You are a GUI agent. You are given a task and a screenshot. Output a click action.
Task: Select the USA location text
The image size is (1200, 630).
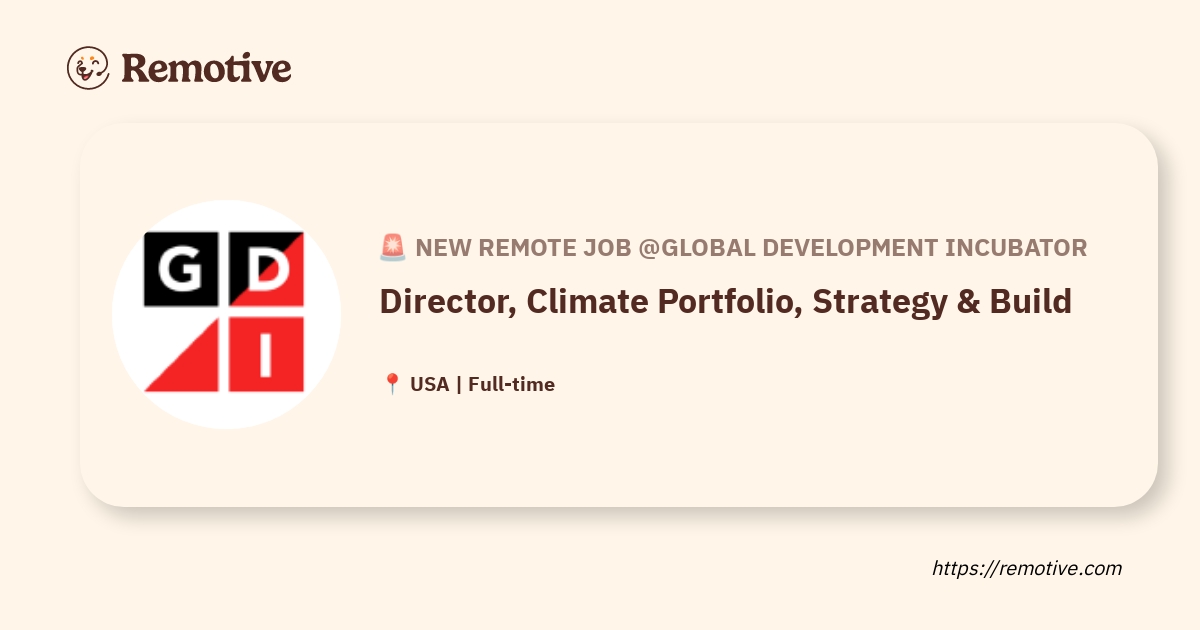pos(430,383)
